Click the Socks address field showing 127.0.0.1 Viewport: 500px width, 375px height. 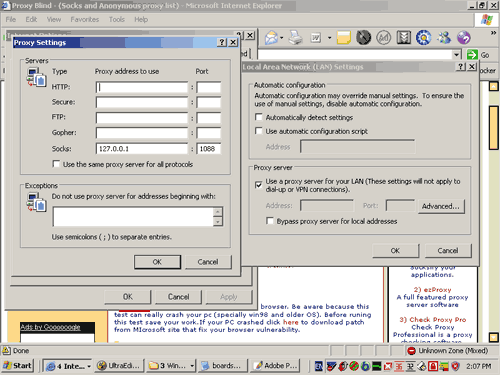coord(142,149)
